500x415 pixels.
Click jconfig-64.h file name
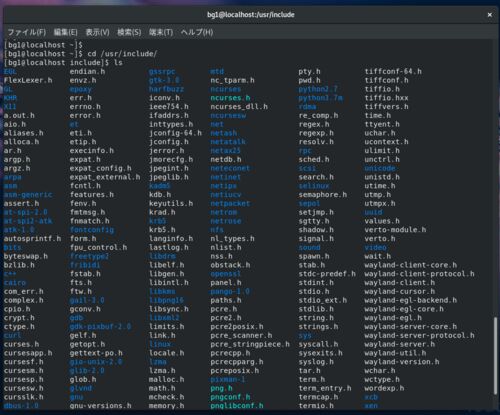[x=175, y=133]
